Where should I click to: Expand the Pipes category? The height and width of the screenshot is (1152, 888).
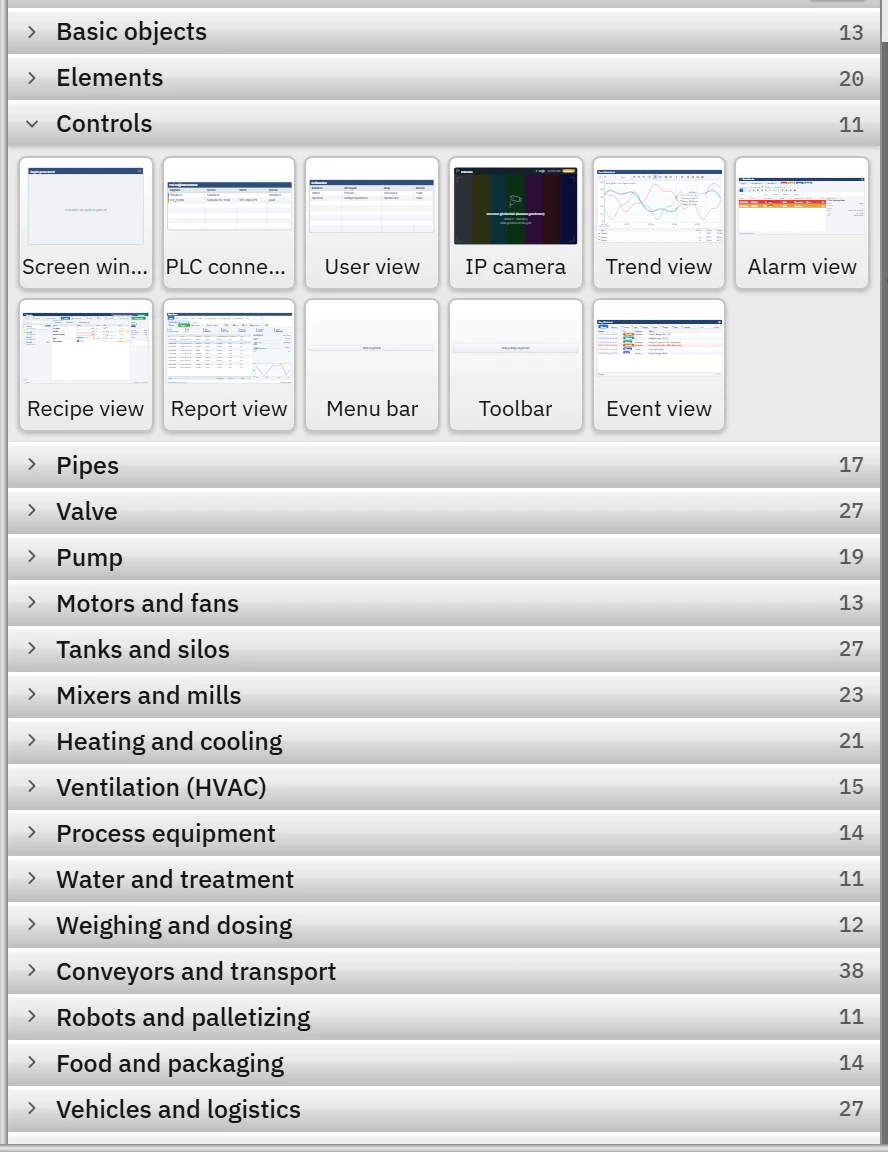pos(444,465)
